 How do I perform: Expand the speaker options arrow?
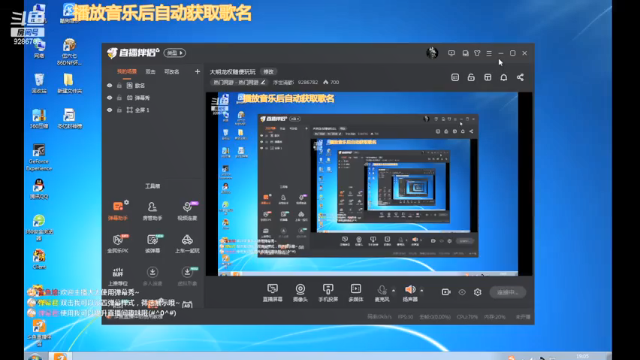click(x=422, y=291)
